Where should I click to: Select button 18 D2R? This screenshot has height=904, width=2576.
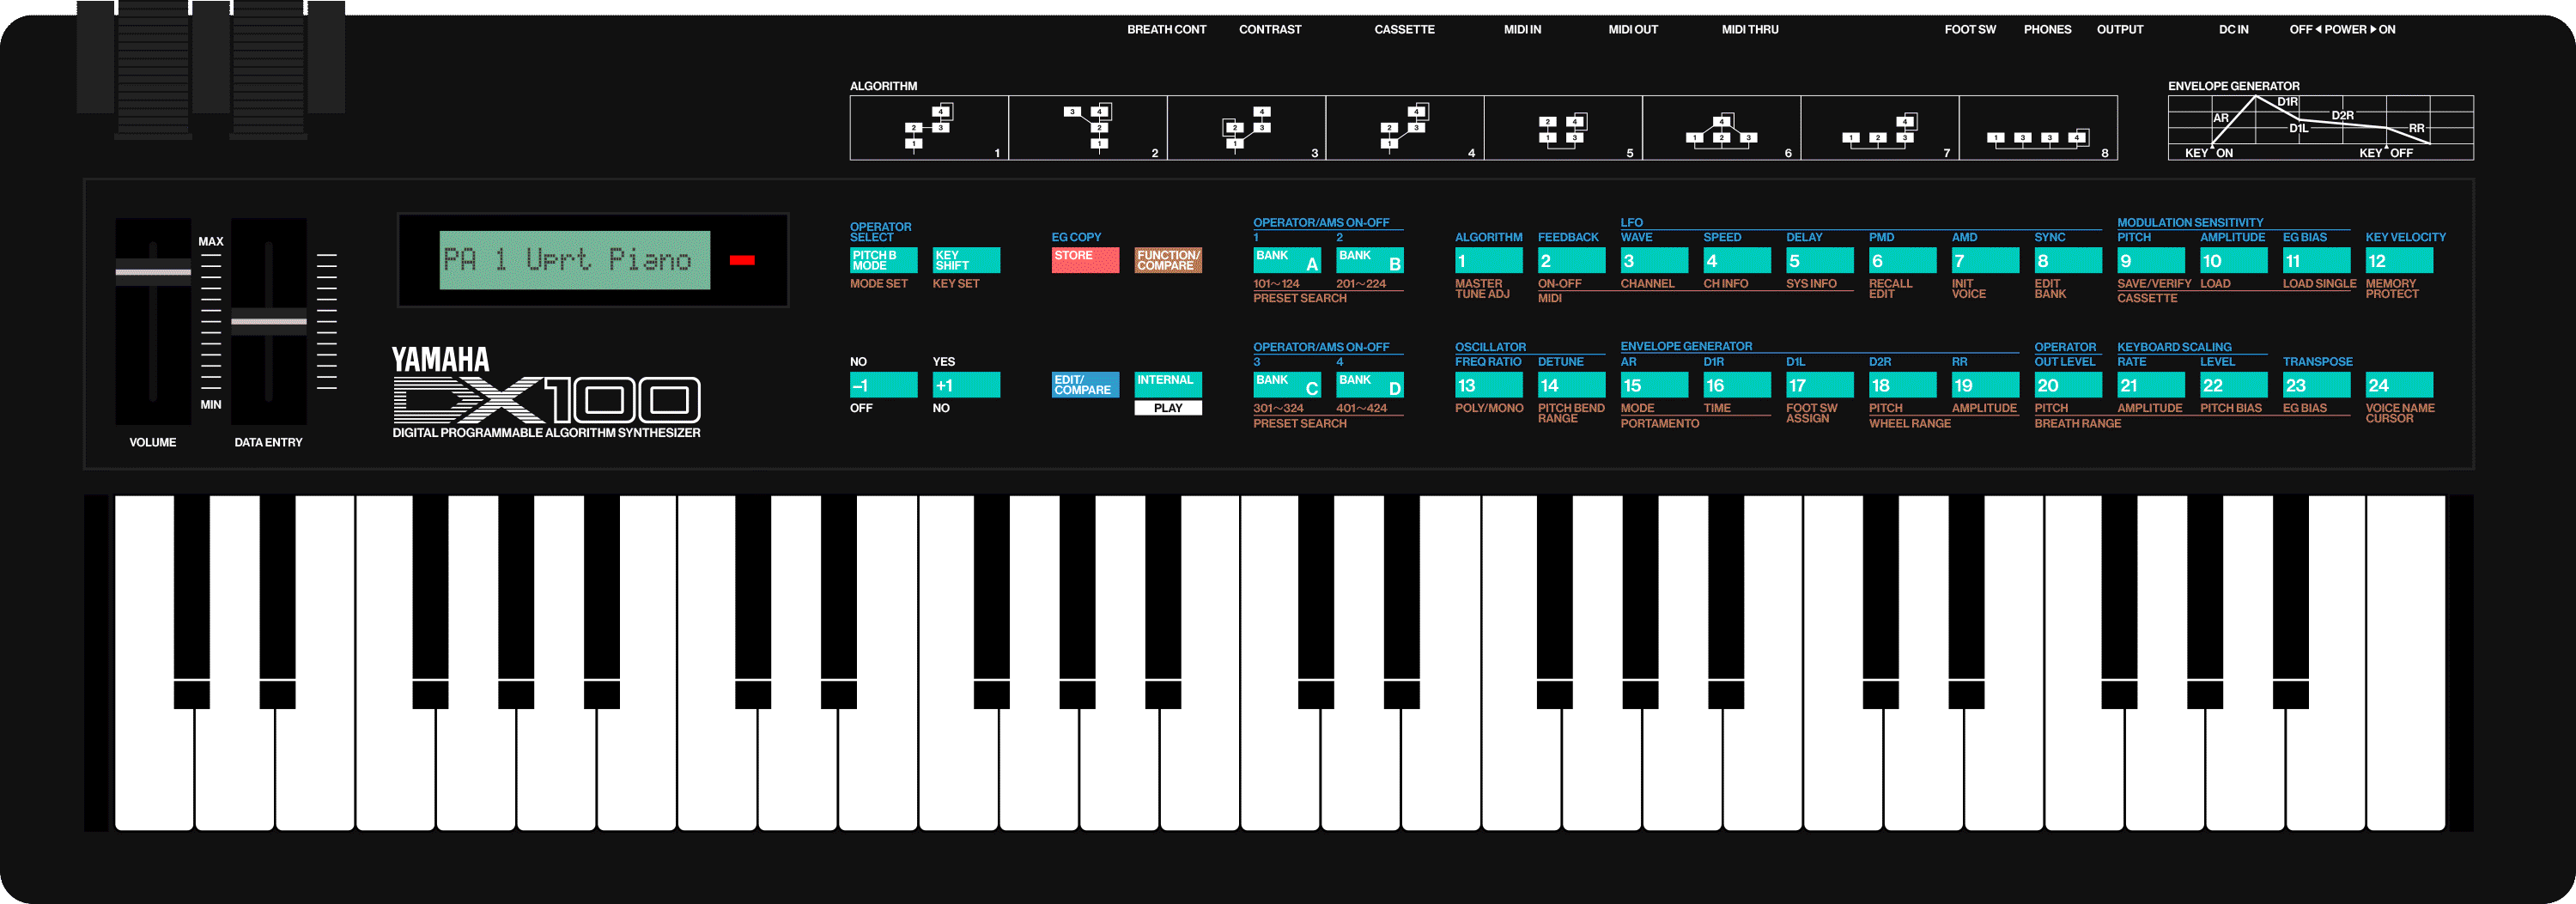[x=1903, y=385]
